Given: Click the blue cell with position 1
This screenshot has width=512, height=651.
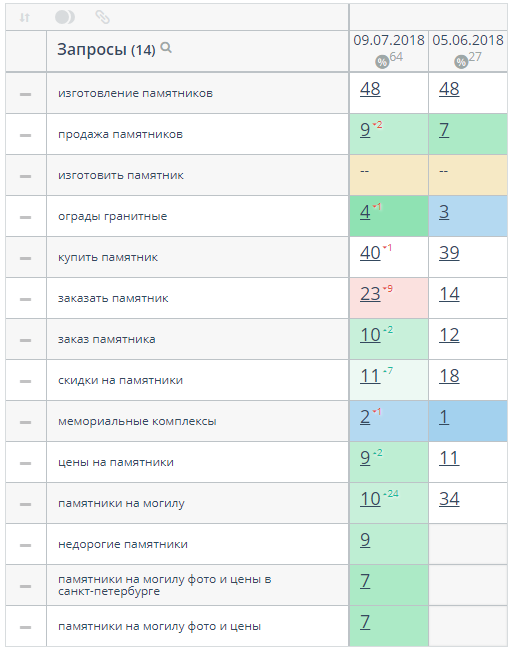Looking at the screenshot, I should coord(468,421).
